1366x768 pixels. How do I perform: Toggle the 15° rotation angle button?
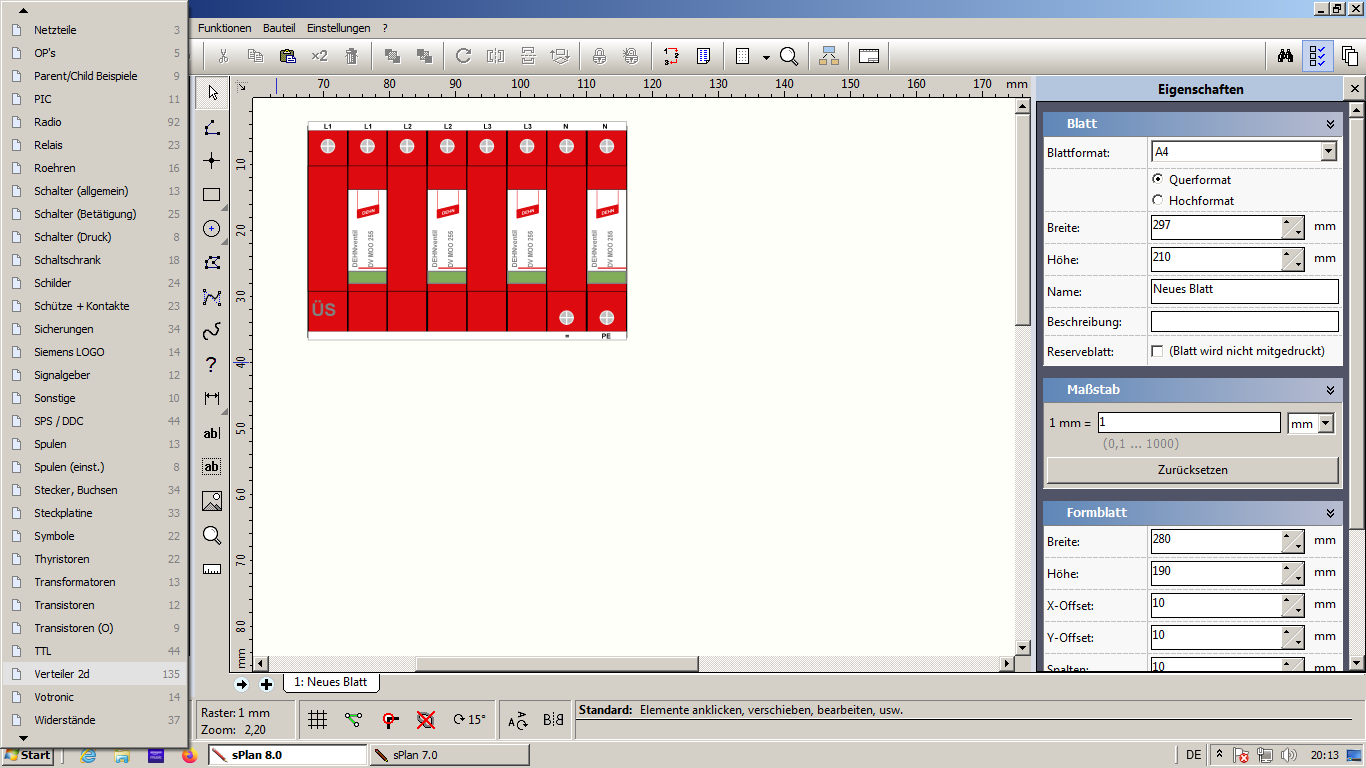click(x=469, y=719)
